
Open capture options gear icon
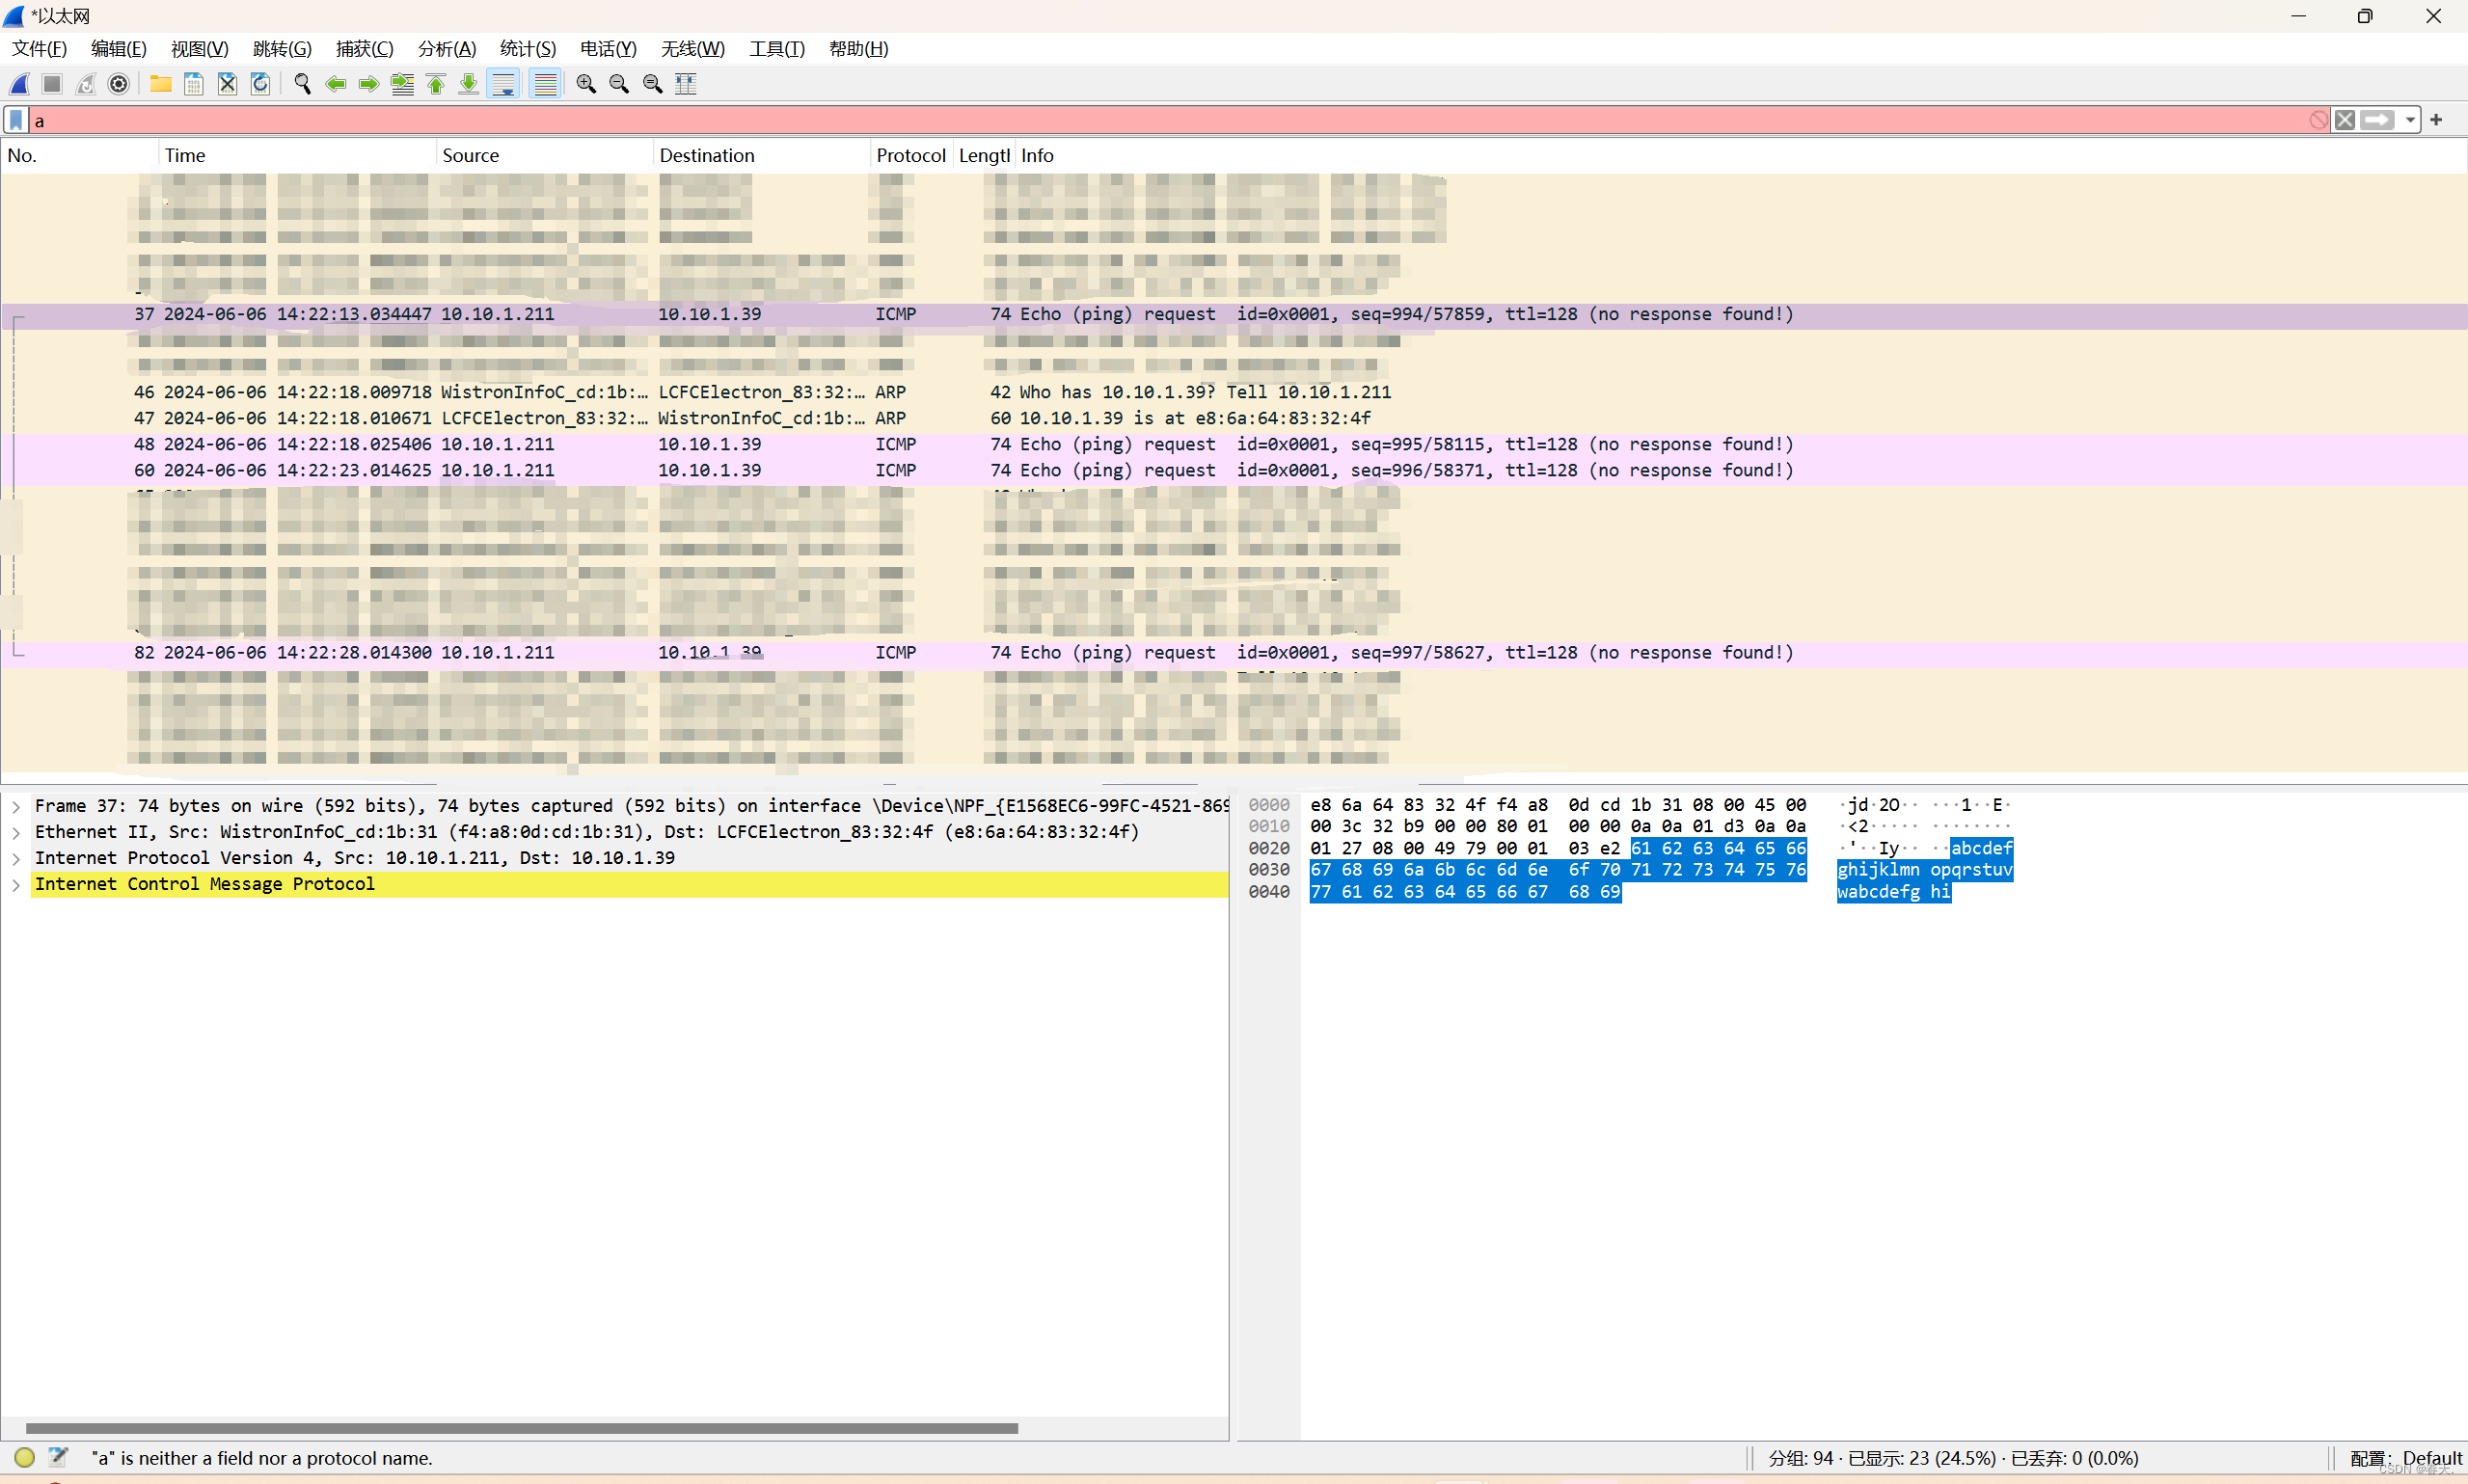pyautogui.click(x=119, y=84)
